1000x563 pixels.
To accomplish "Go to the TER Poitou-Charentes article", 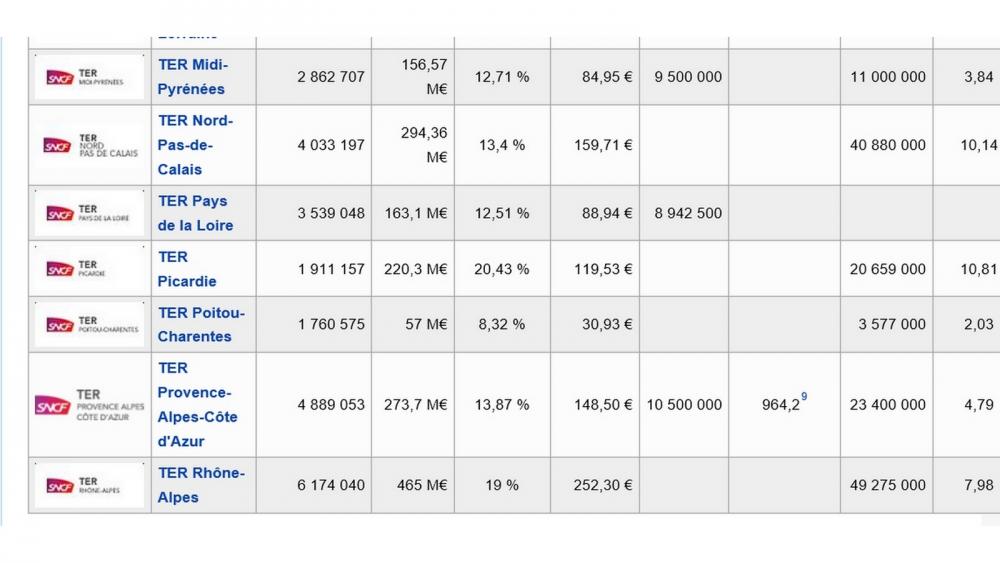I will (200, 325).
